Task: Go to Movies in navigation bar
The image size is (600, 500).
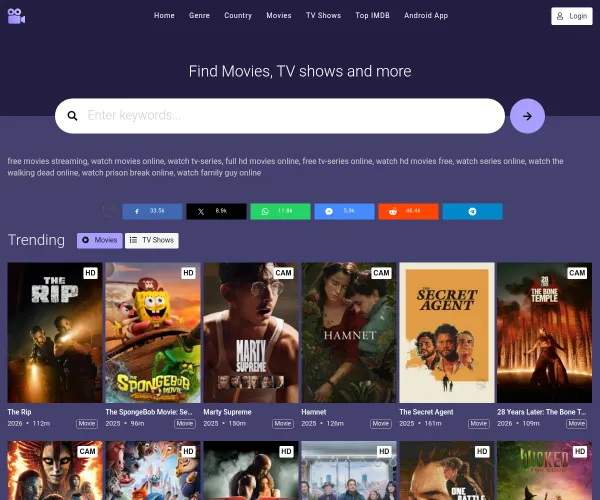Action: coord(279,16)
